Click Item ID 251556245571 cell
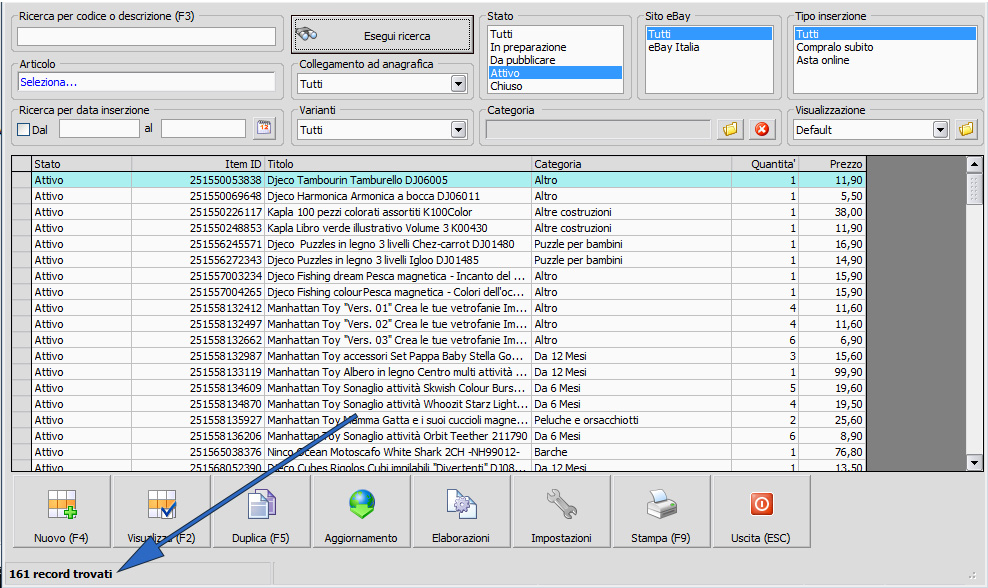This screenshot has width=988, height=588. coord(198,244)
